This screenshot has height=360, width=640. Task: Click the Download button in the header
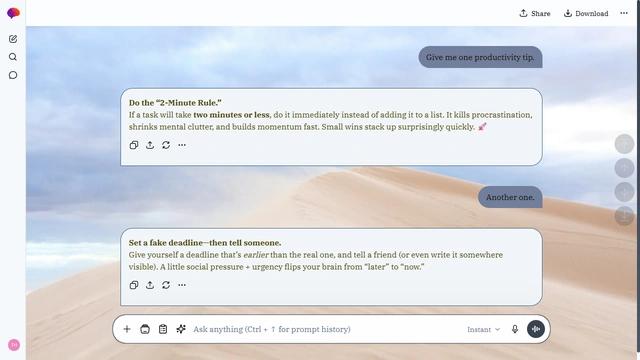(586, 13)
